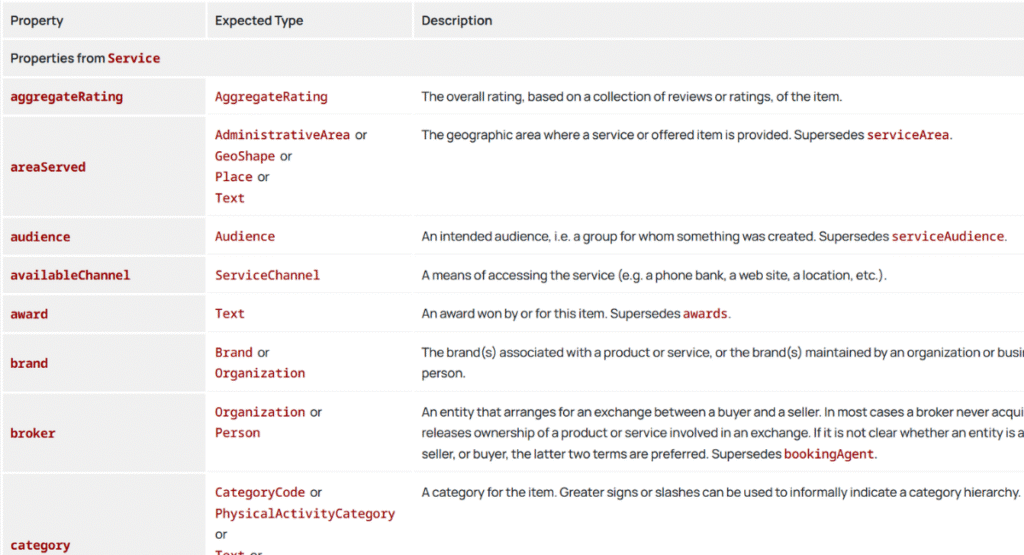Image resolution: width=1024 pixels, height=555 pixels.
Task: Click the awards superseded link
Action: click(x=705, y=314)
